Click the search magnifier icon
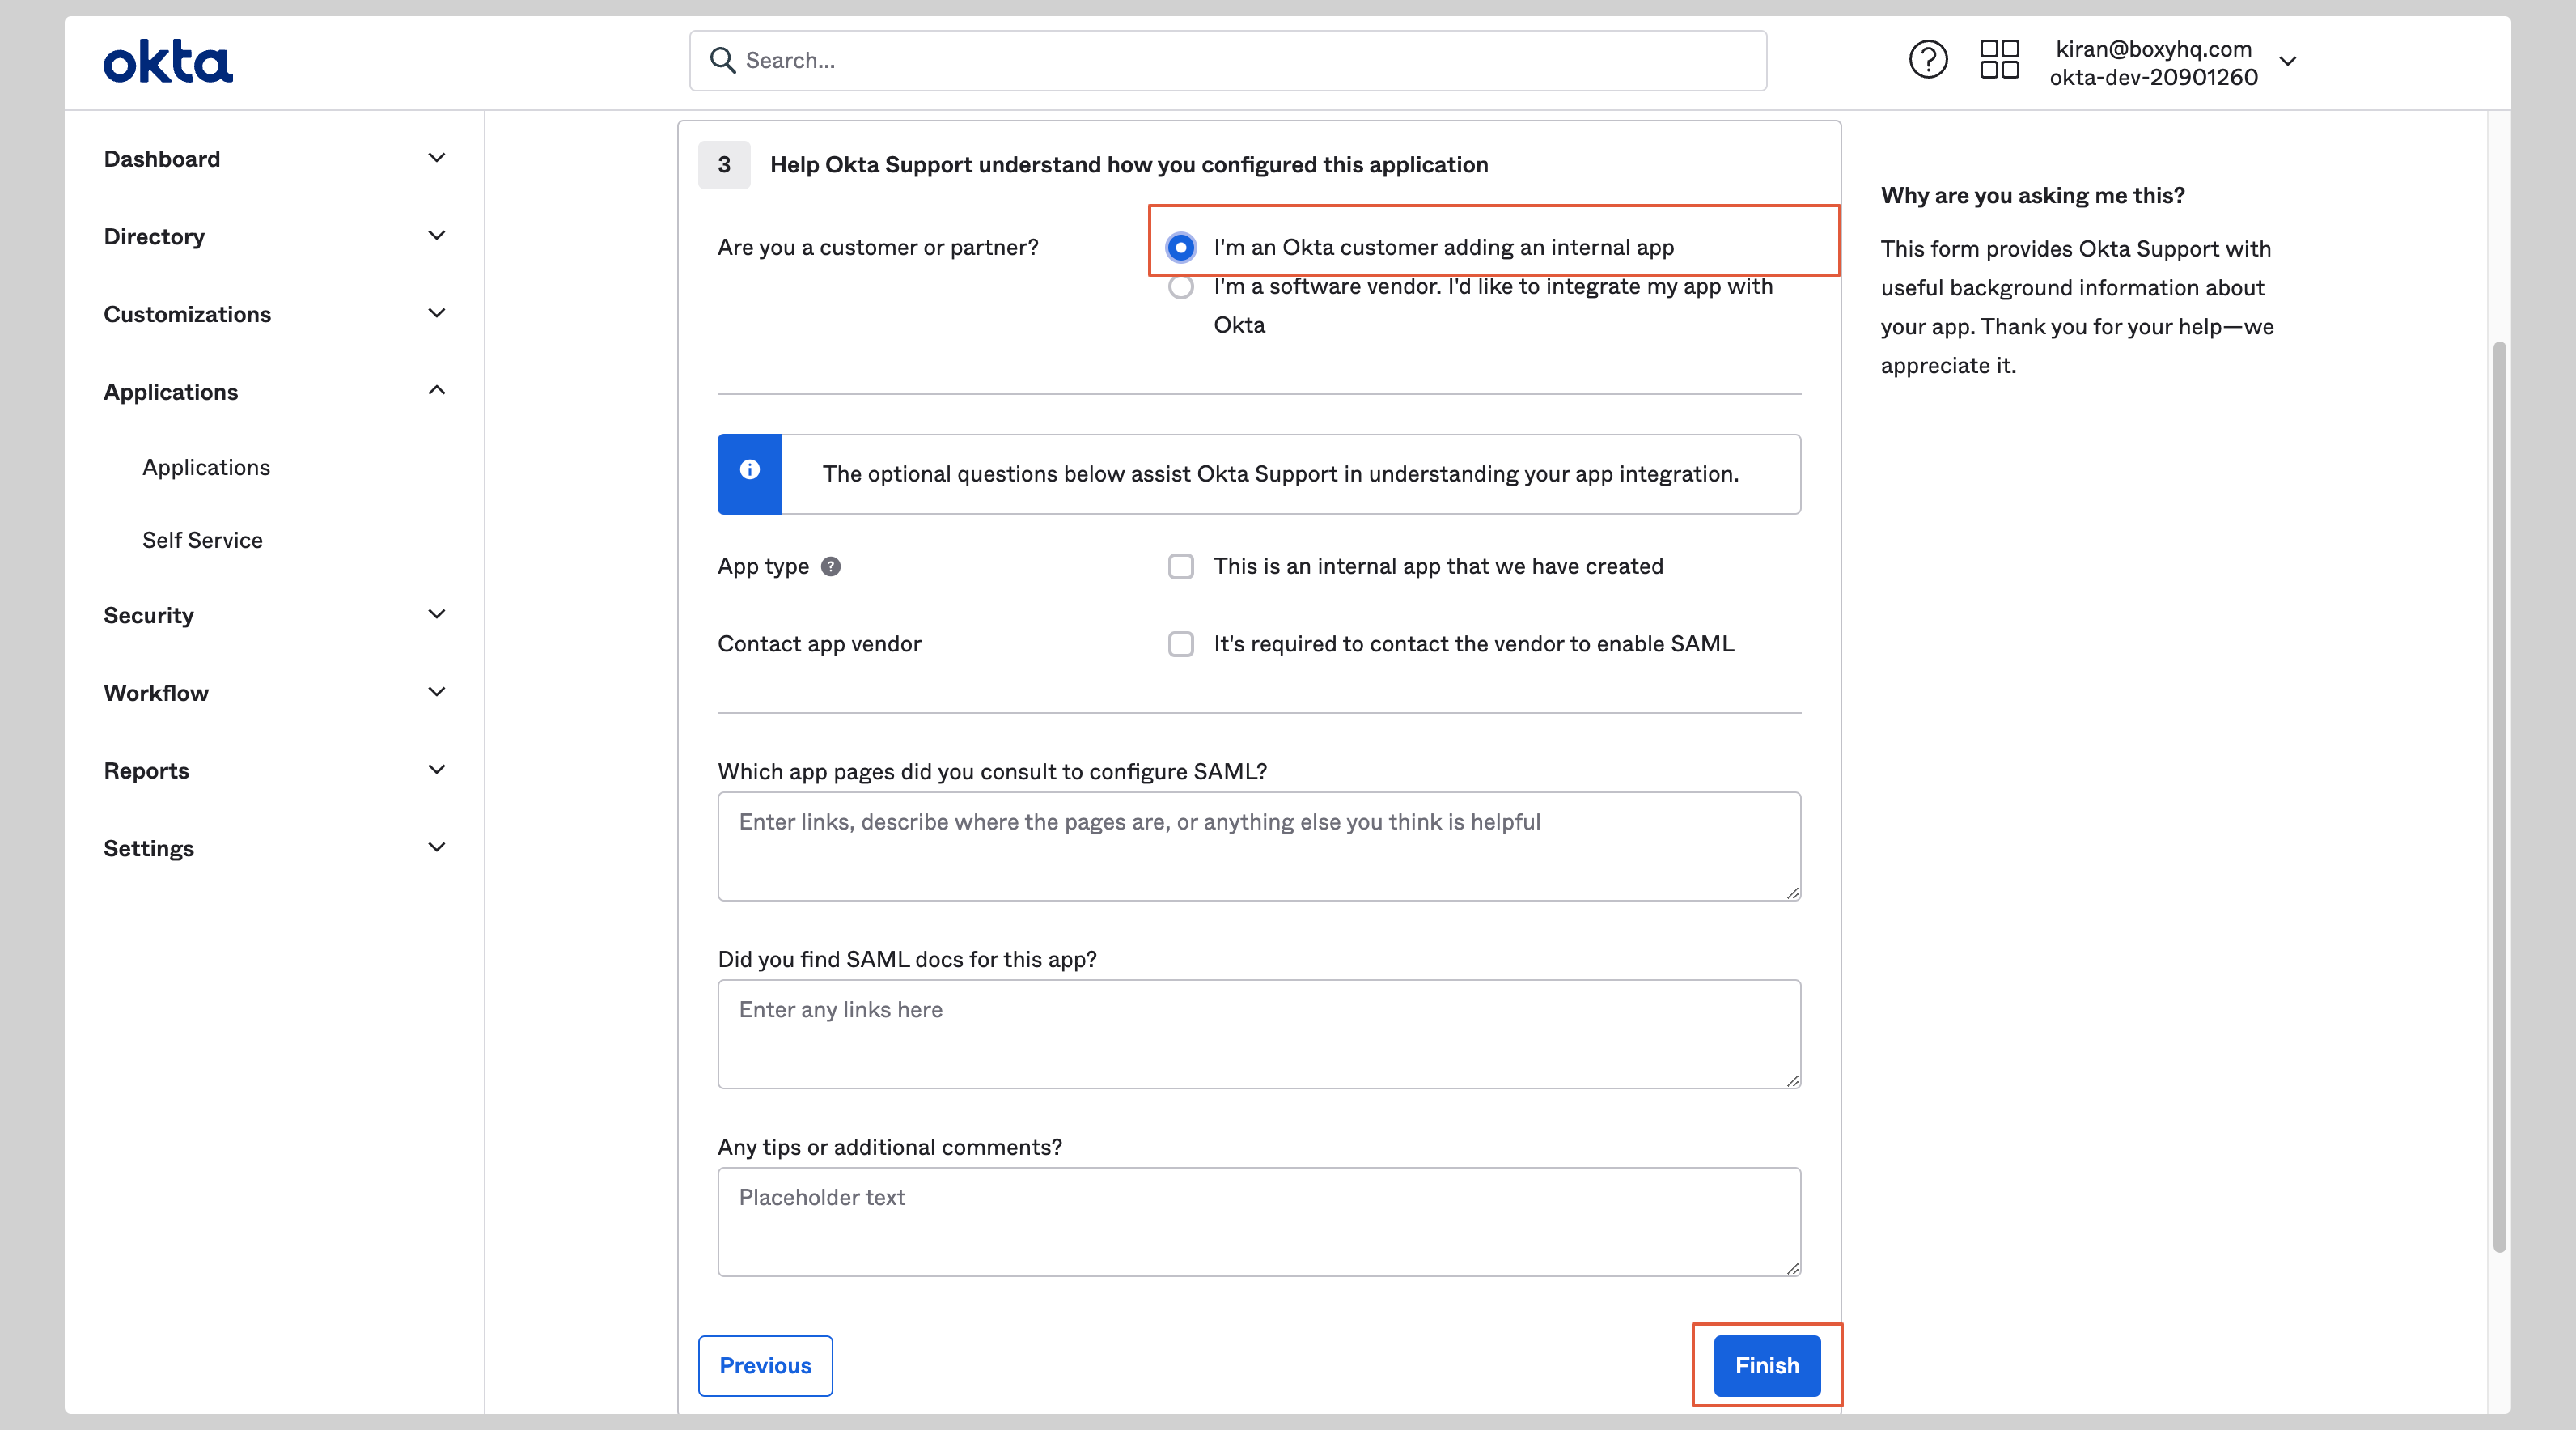Viewport: 2576px width, 1430px height. (724, 60)
